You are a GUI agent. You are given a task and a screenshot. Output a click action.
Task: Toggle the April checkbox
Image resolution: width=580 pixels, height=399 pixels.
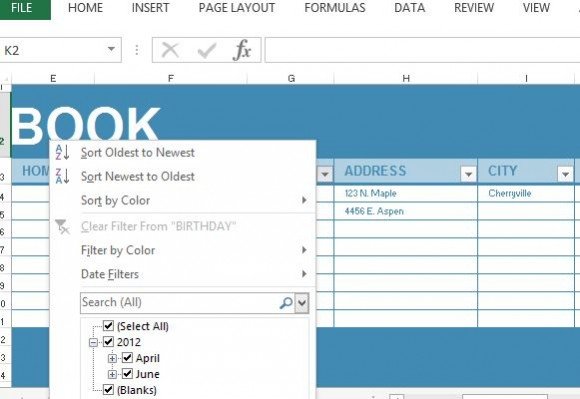tap(127, 357)
